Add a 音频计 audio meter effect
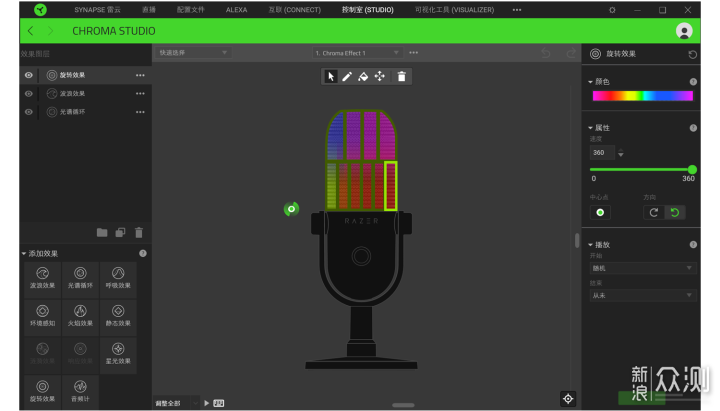 80,391
